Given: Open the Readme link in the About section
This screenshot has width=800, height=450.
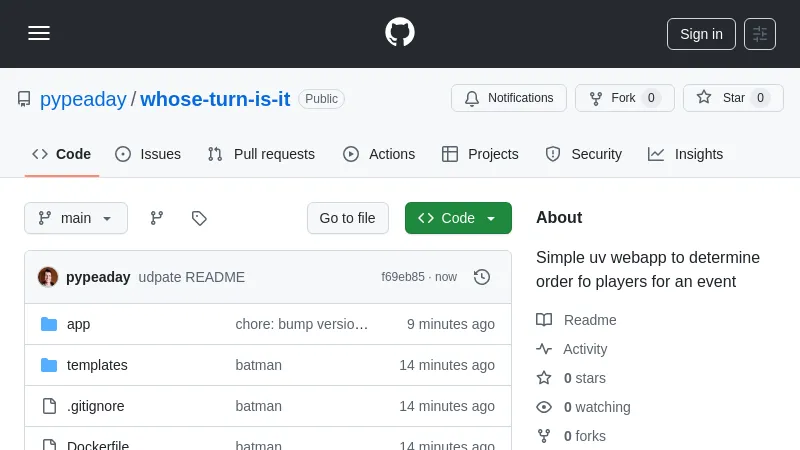Looking at the screenshot, I should tap(589, 320).
